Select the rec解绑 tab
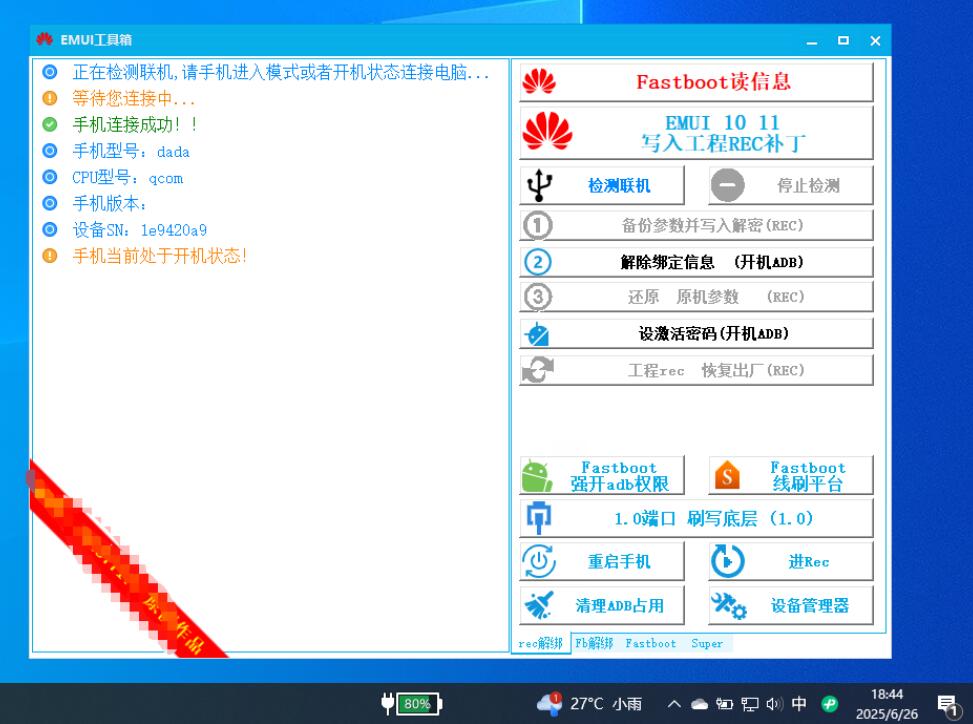The width and height of the screenshot is (973, 724). click(541, 644)
